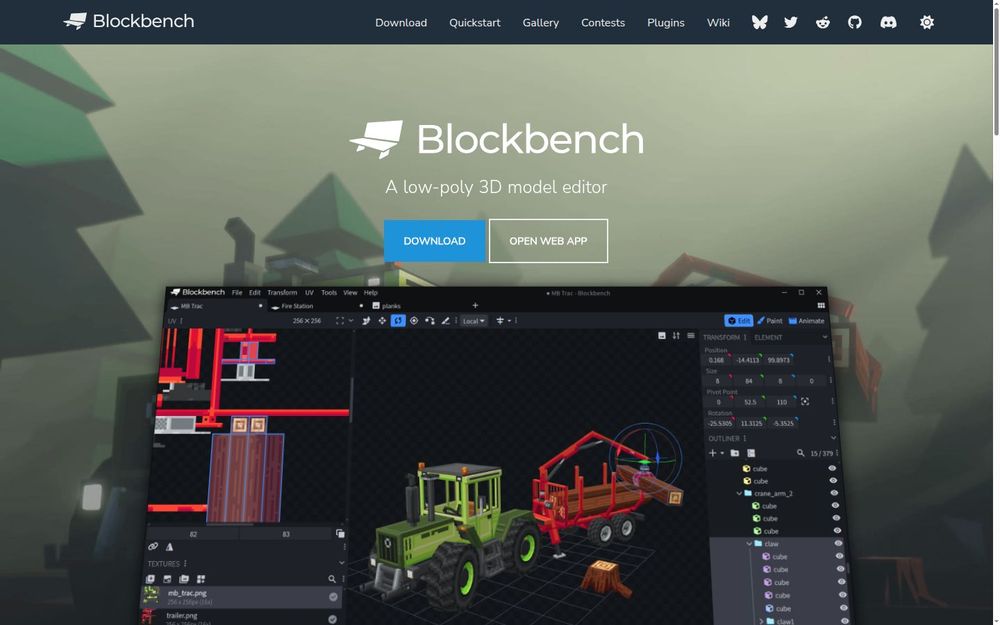Image resolution: width=1000 pixels, height=625 pixels.
Task: Select the highlighted blue Rotate tool
Action: point(398,321)
